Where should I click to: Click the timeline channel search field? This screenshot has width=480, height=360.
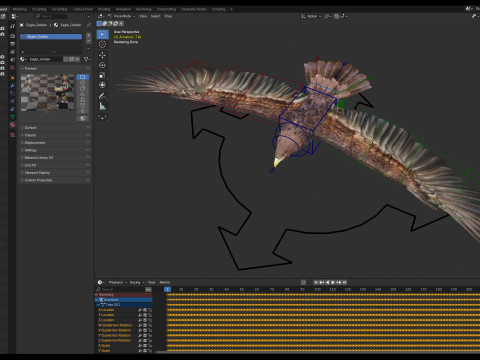tap(120, 290)
